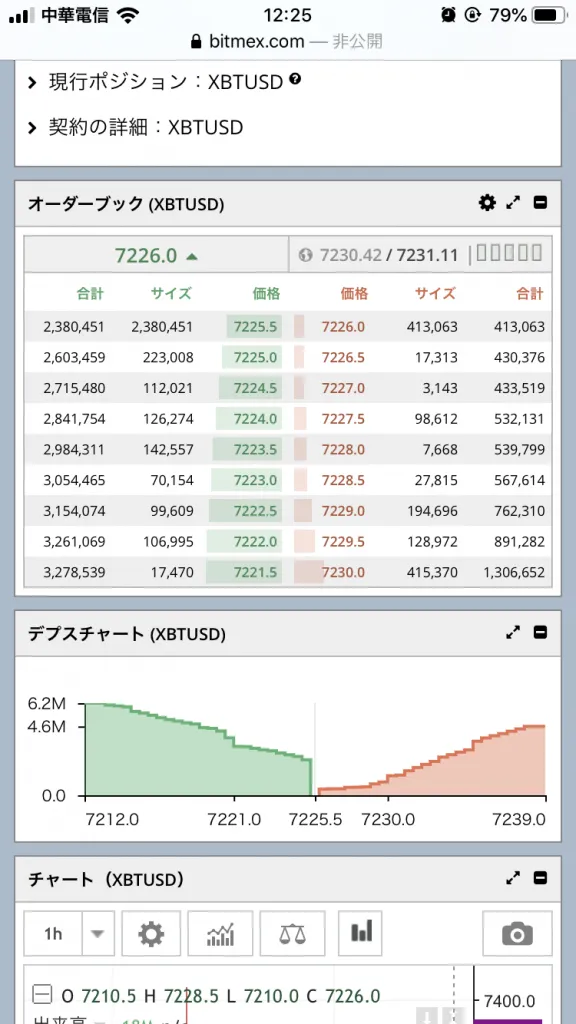The width and height of the screenshot is (576, 1024).
Task: Expand the 現行ポジション：XBTUSD section
Action: (x=165, y=82)
